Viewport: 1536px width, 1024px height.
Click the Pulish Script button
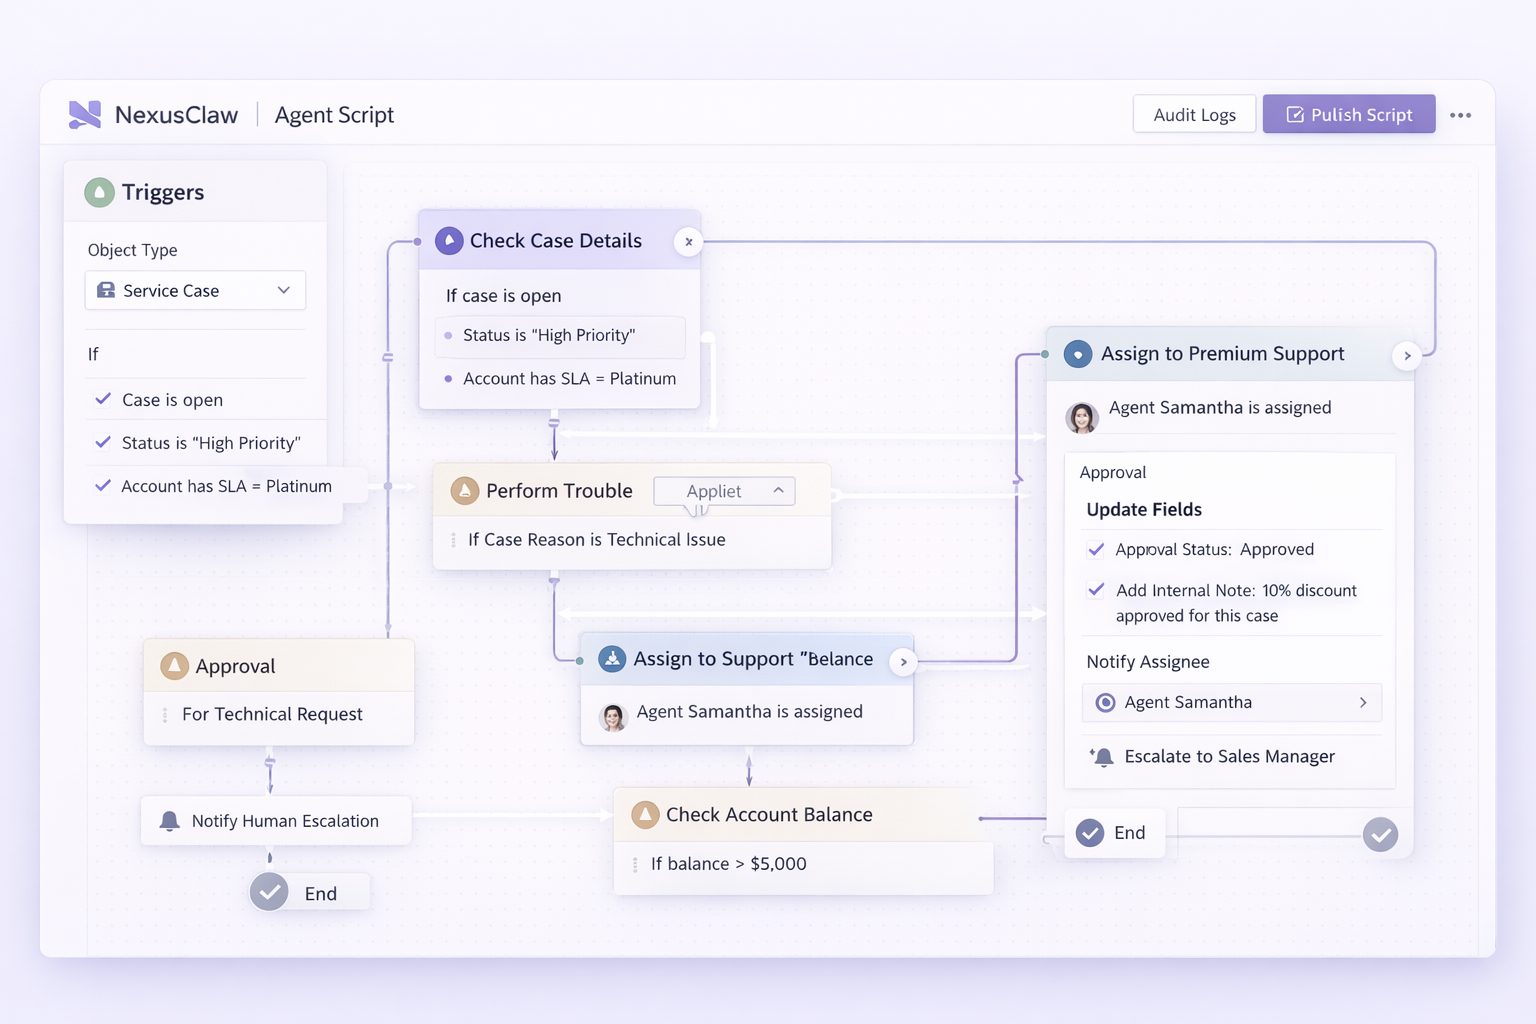[1348, 114]
